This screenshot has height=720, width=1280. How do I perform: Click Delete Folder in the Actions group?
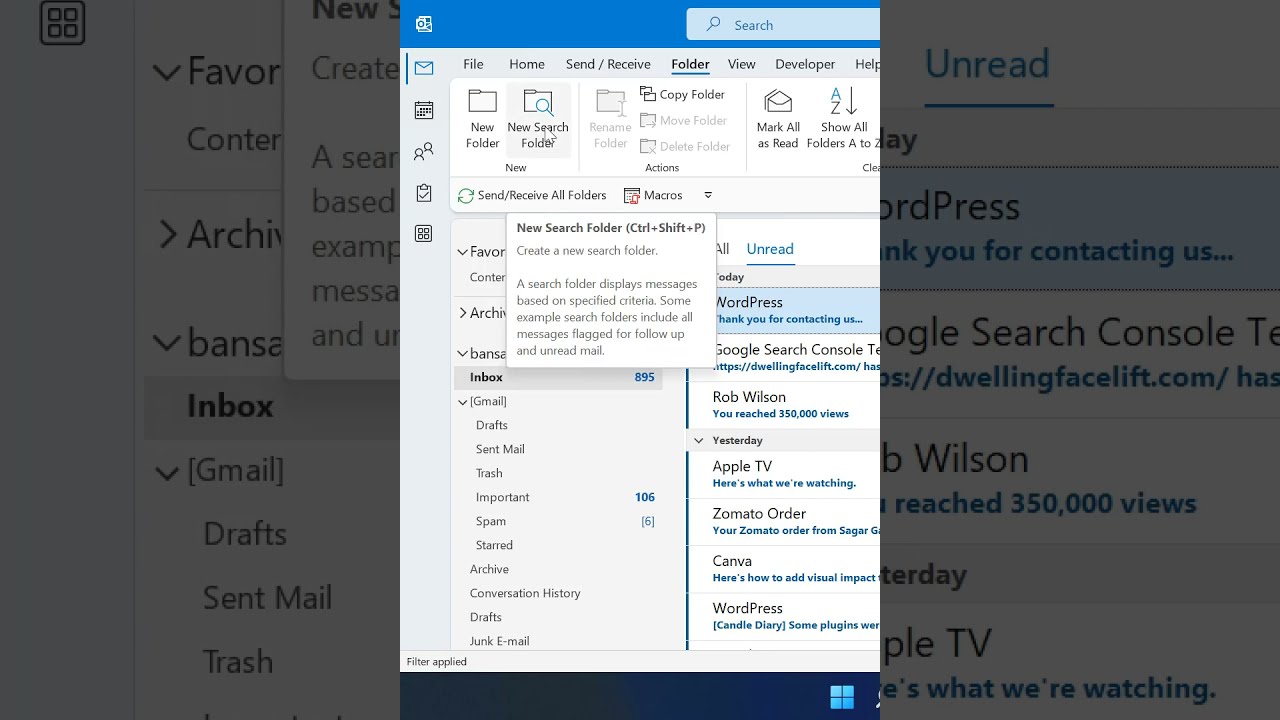(686, 146)
